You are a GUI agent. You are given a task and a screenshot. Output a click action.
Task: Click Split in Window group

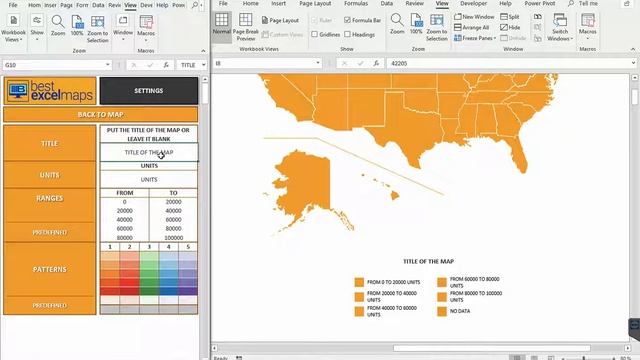[x=510, y=17]
